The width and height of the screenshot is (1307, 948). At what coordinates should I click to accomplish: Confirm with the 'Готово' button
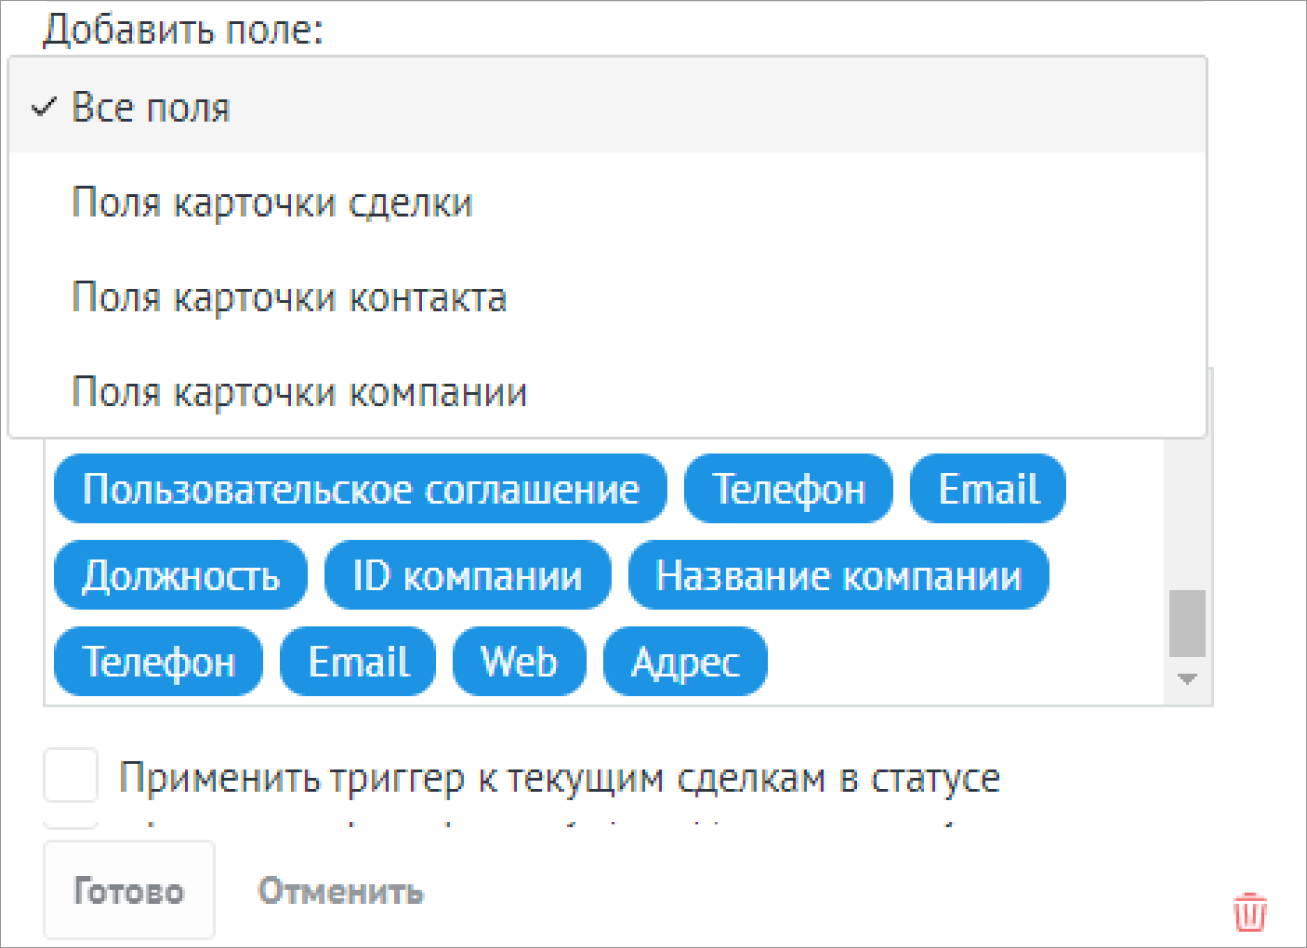(129, 890)
